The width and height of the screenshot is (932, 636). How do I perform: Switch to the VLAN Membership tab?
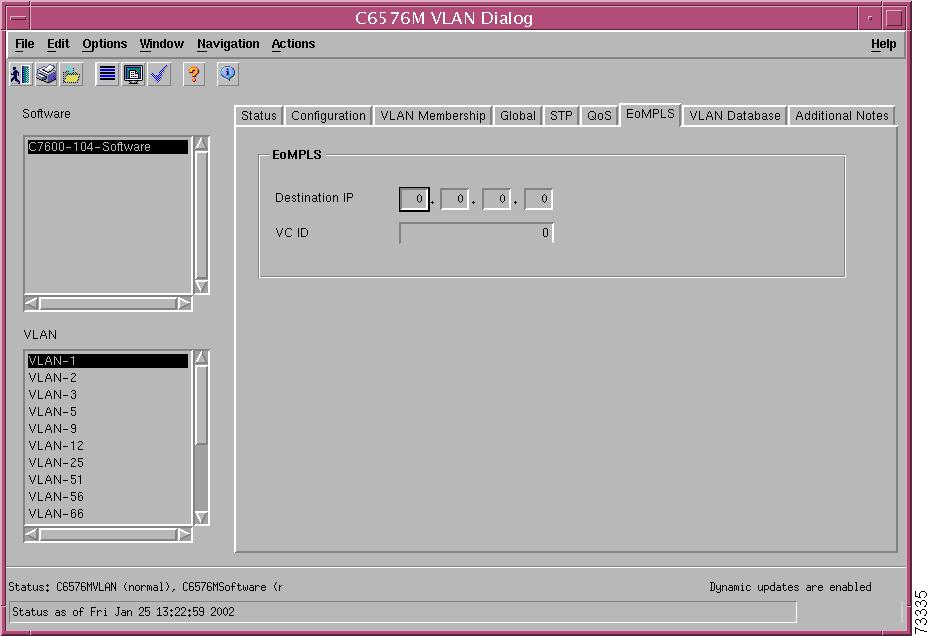click(x=433, y=116)
